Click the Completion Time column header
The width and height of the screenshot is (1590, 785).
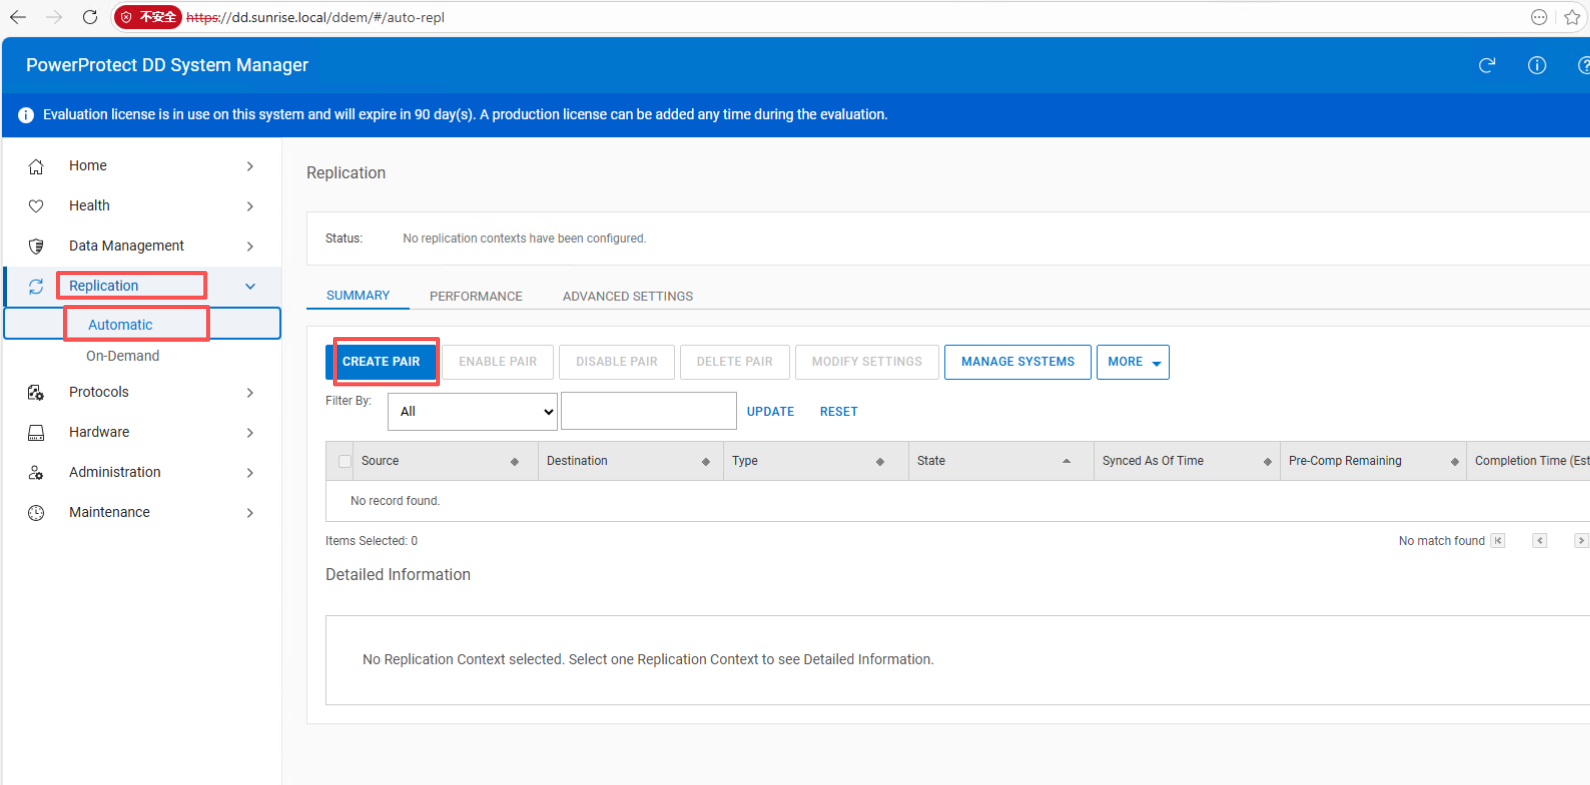1530,461
